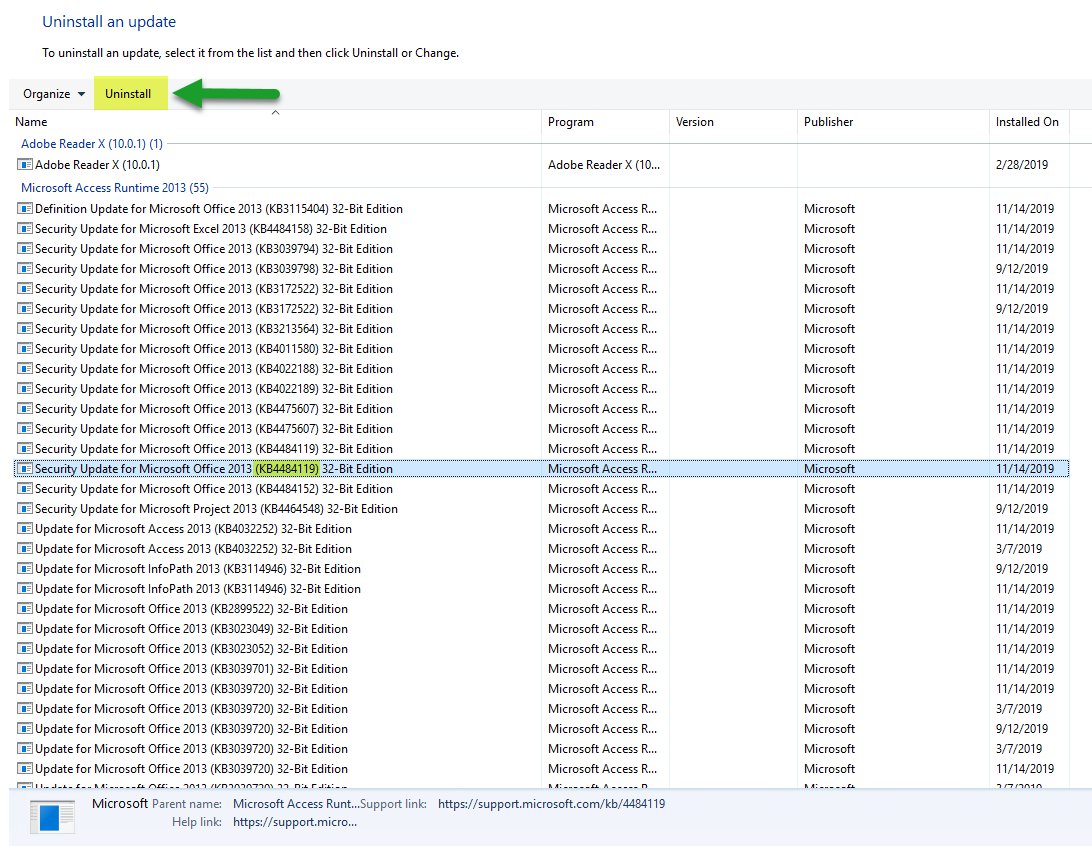Screen dimensions: 1092x846
Task: Click the icon for Security Update KB4484152
Action: [x=24, y=489]
